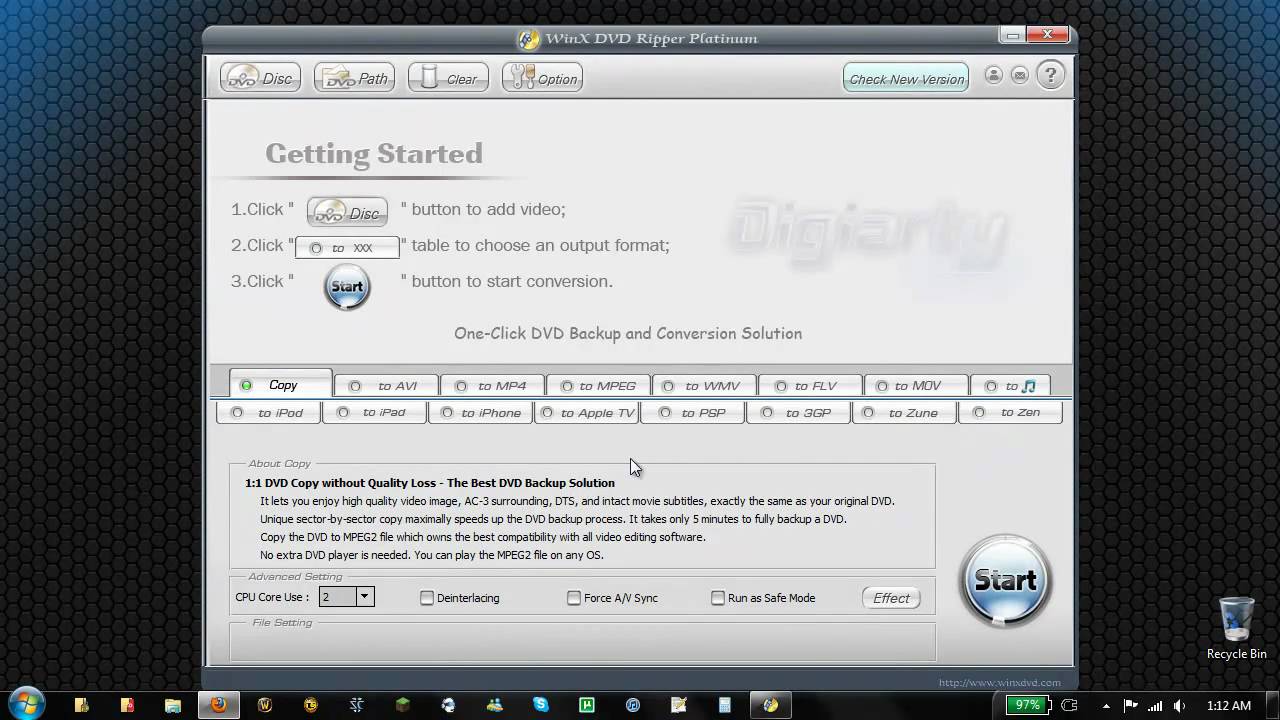Image resolution: width=1280 pixels, height=720 pixels.
Task: Select the to MPEG tab
Action: tap(598, 386)
